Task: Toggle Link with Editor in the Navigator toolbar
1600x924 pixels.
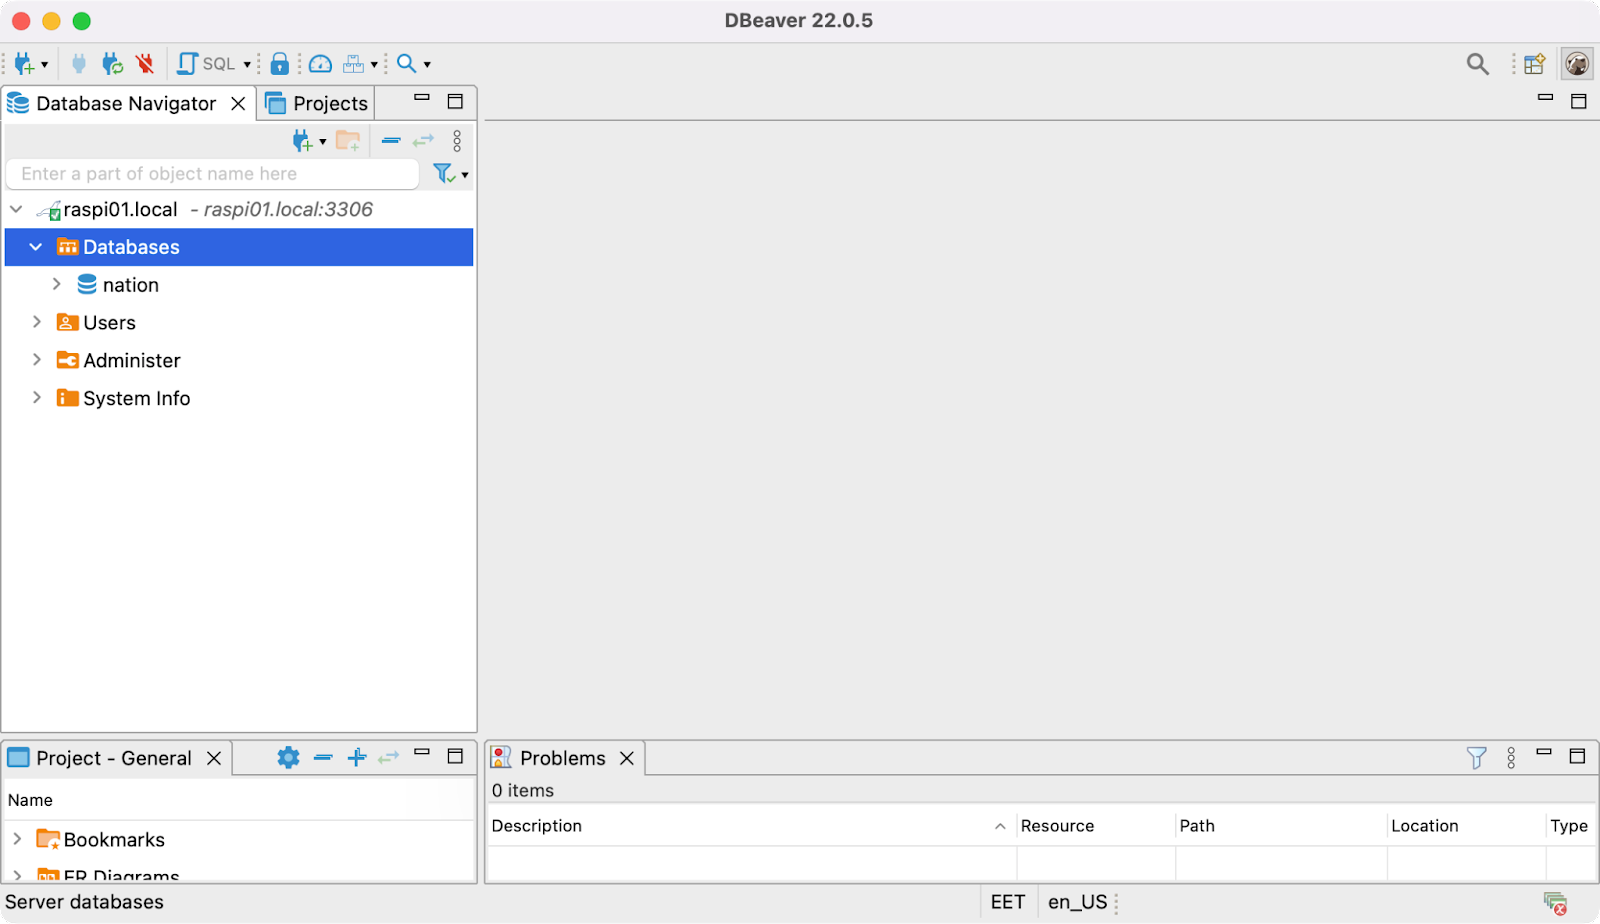Action: [x=424, y=141]
